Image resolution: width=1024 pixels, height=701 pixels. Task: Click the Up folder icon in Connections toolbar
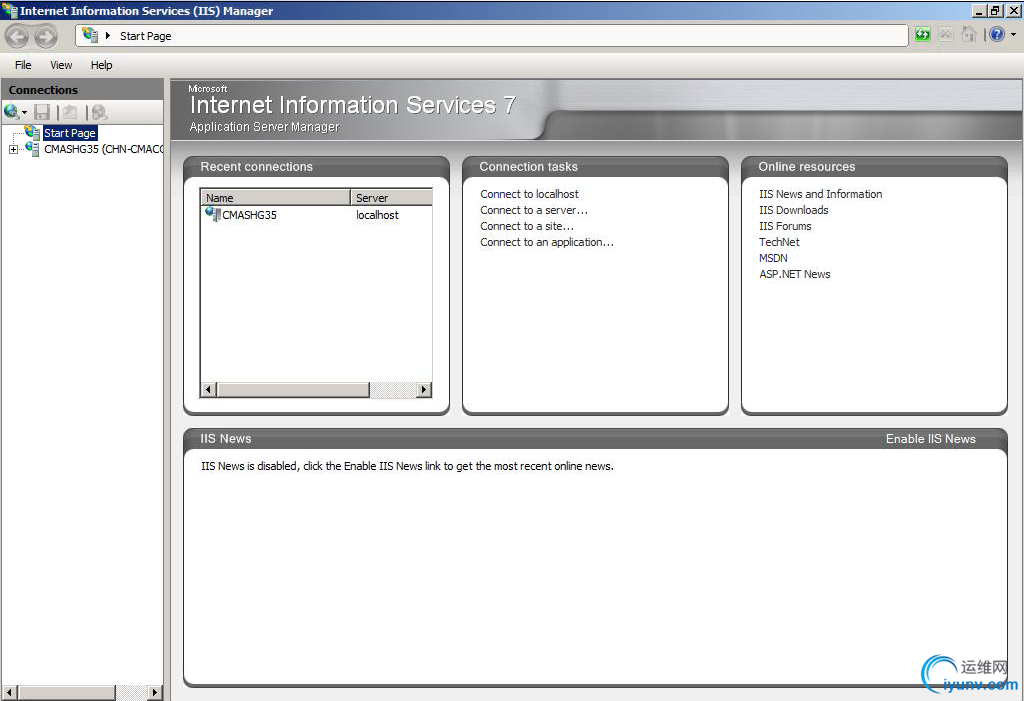click(x=70, y=112)
